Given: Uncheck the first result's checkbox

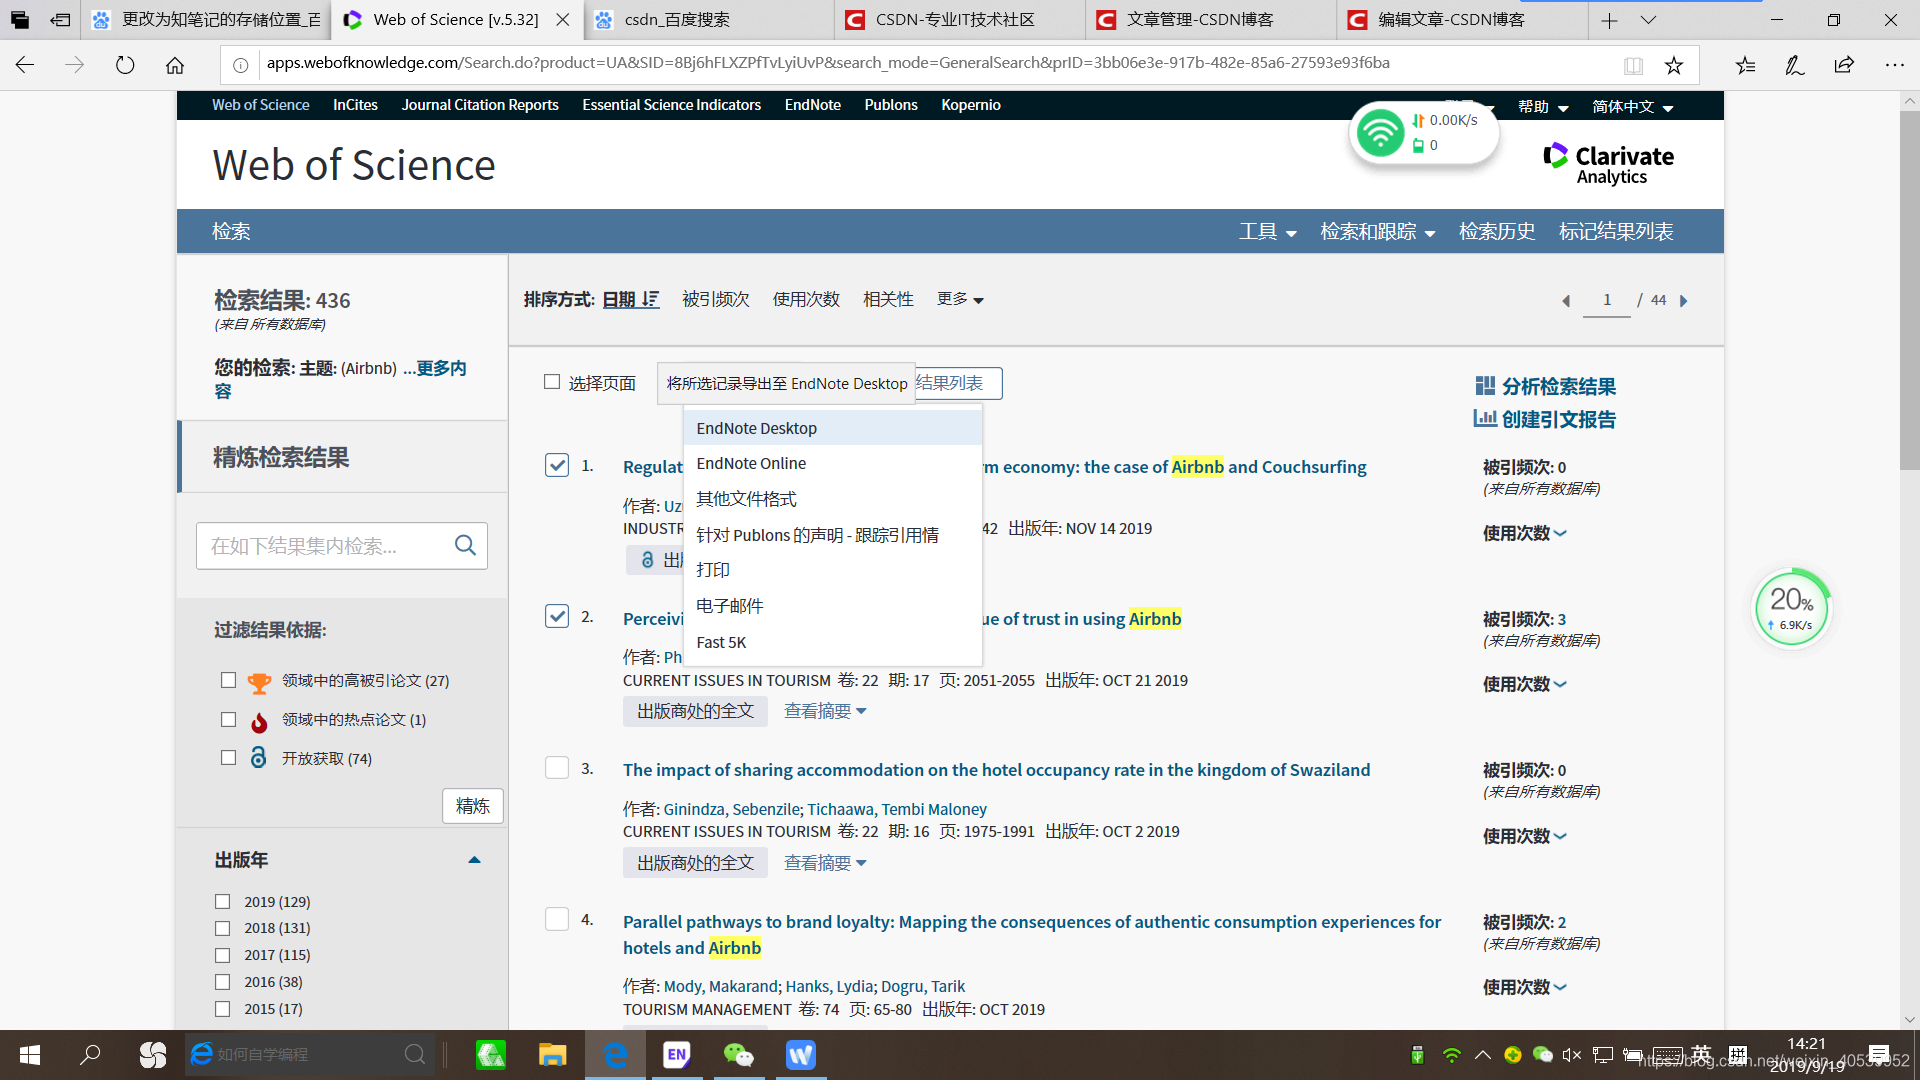Looking at the screenshot, I should [557, 465].
